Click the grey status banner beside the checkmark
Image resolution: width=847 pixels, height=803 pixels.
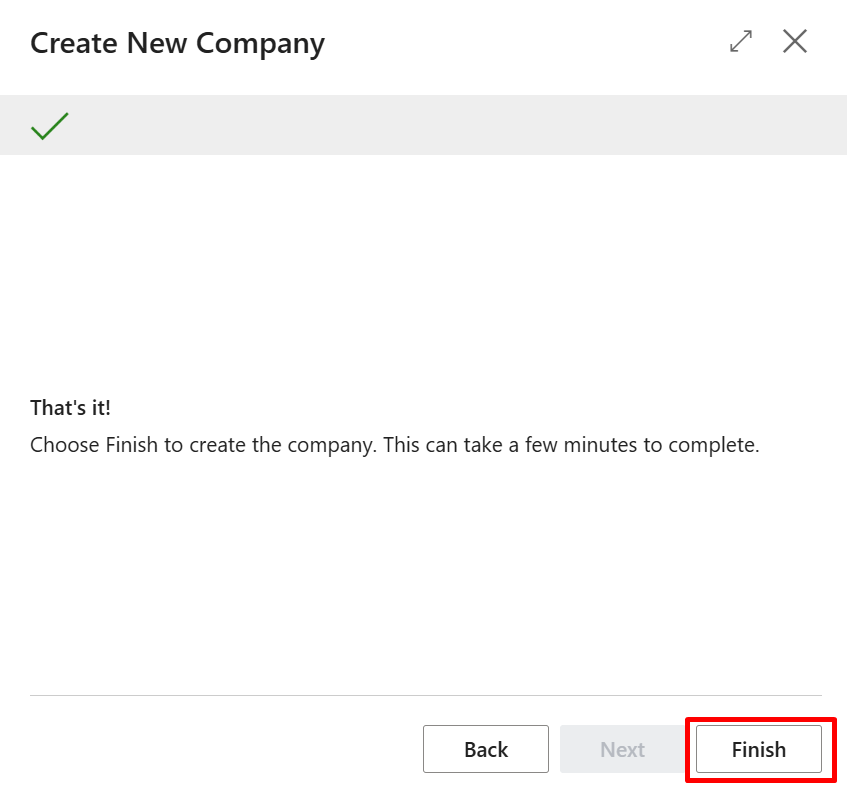[x=450, y=126]
